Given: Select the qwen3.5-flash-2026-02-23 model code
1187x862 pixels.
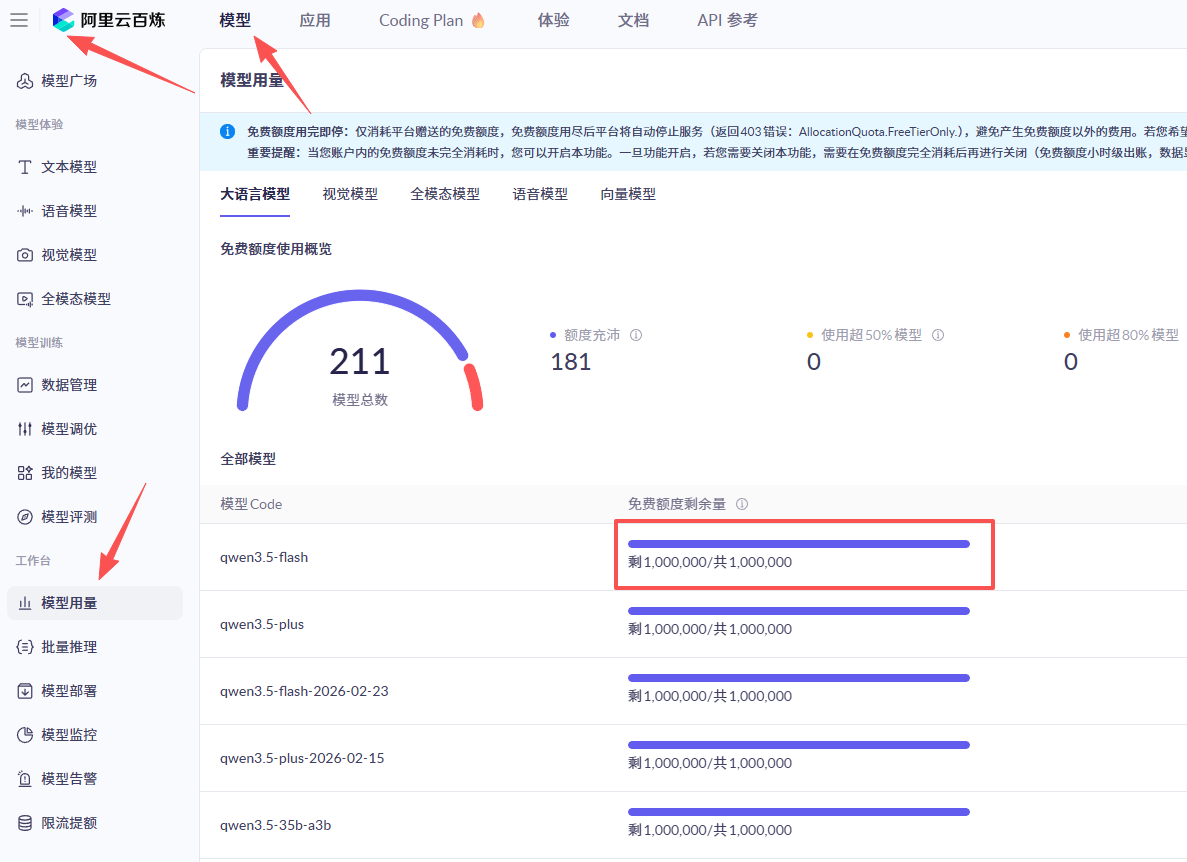Looking at the screenshot, I should pyautogui.click(x=304, y=691).
